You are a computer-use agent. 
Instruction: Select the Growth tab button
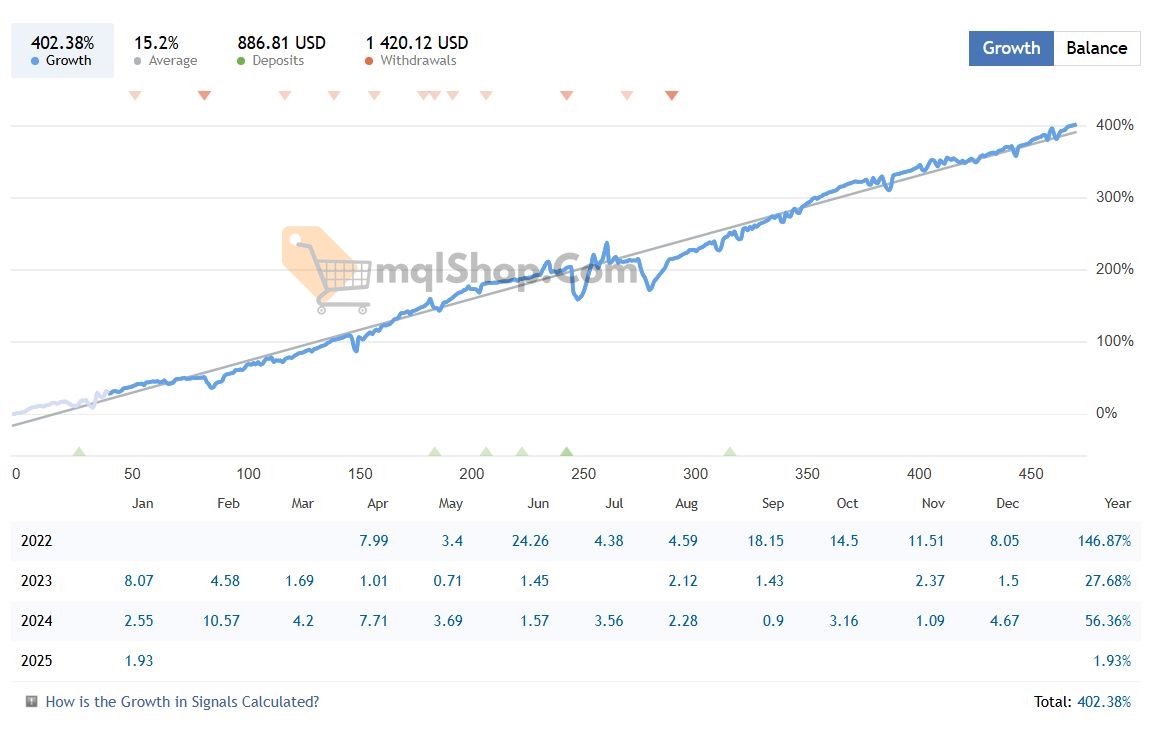click(1011, 48)
